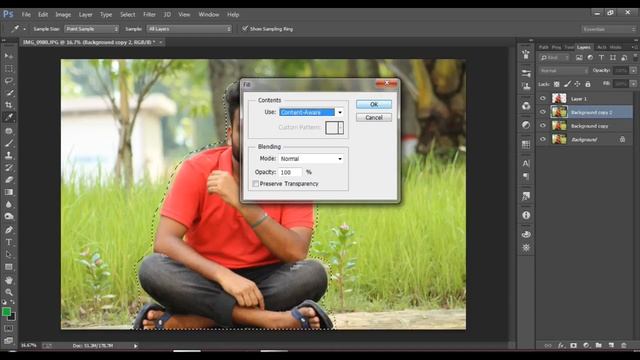The height and width of the screenshot is (360, 640).
Task: Open the Character panel icon
Action: (526, 163)
